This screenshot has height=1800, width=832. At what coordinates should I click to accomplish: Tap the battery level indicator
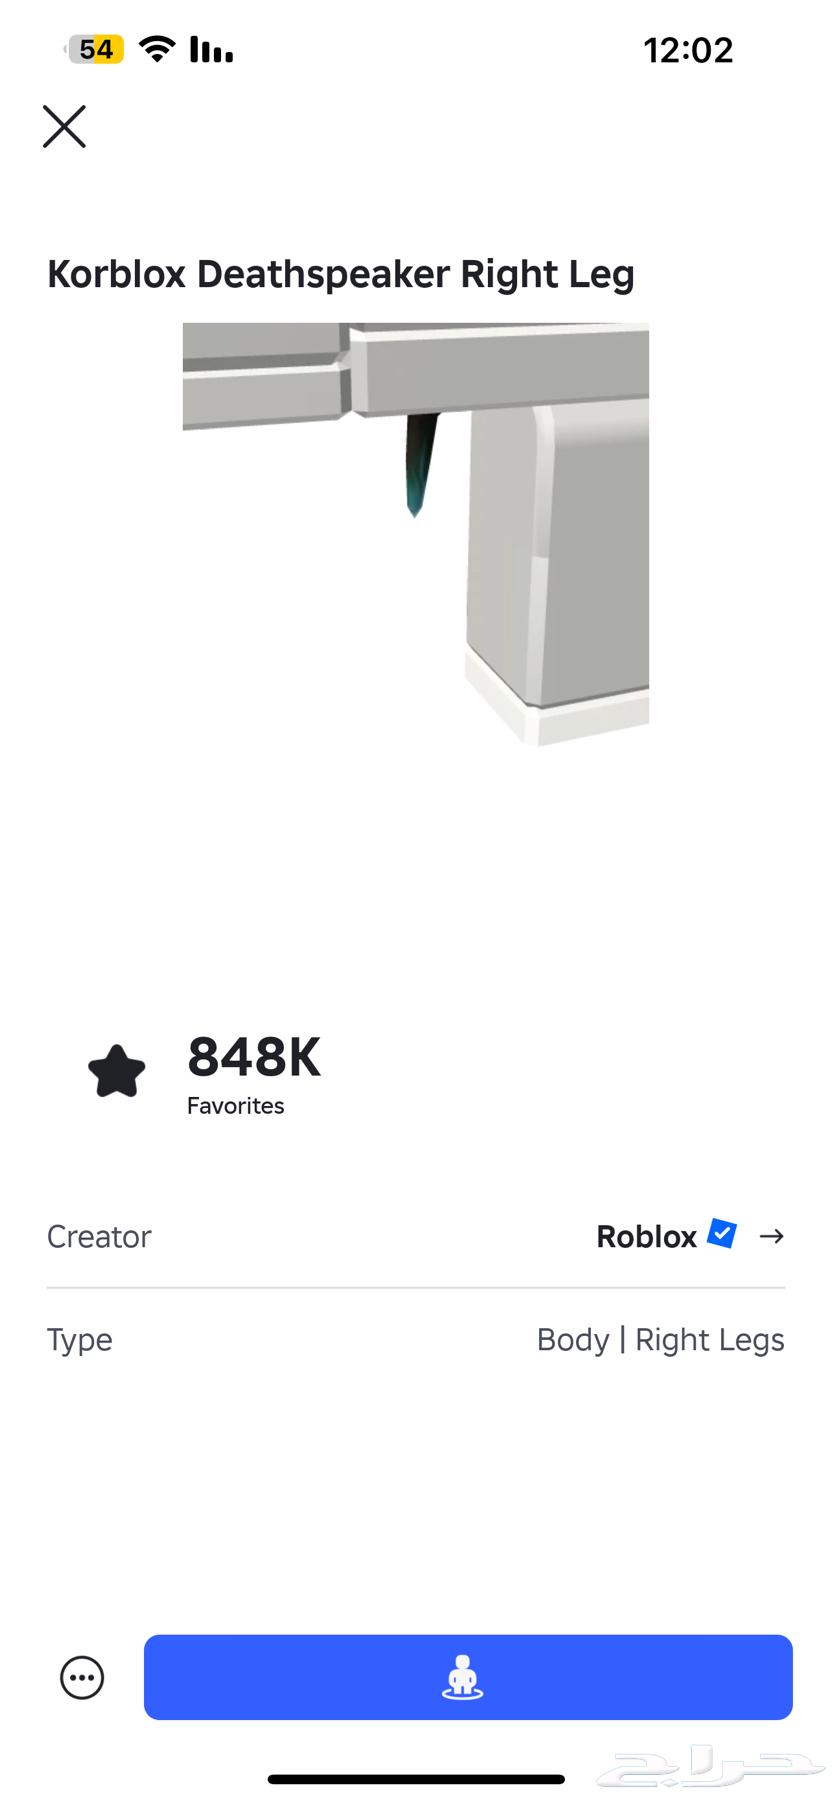(96, 49)
